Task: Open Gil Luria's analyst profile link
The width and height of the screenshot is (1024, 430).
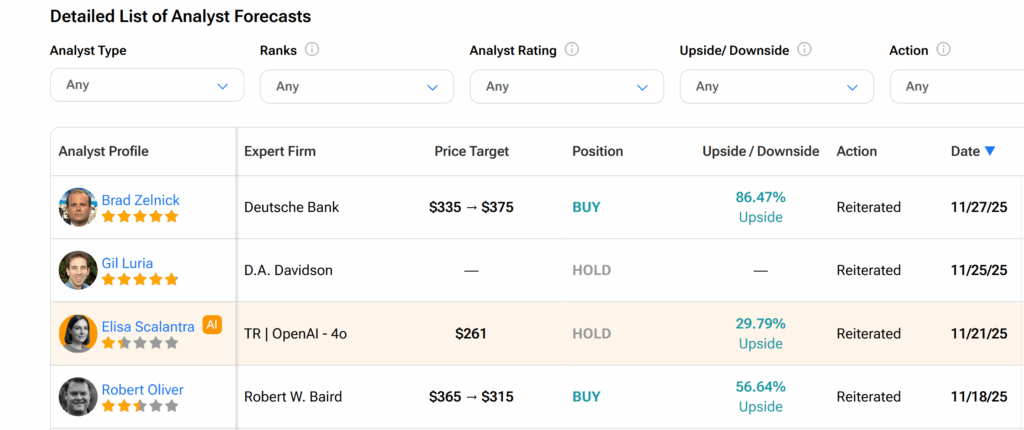Action: [127, 263]
